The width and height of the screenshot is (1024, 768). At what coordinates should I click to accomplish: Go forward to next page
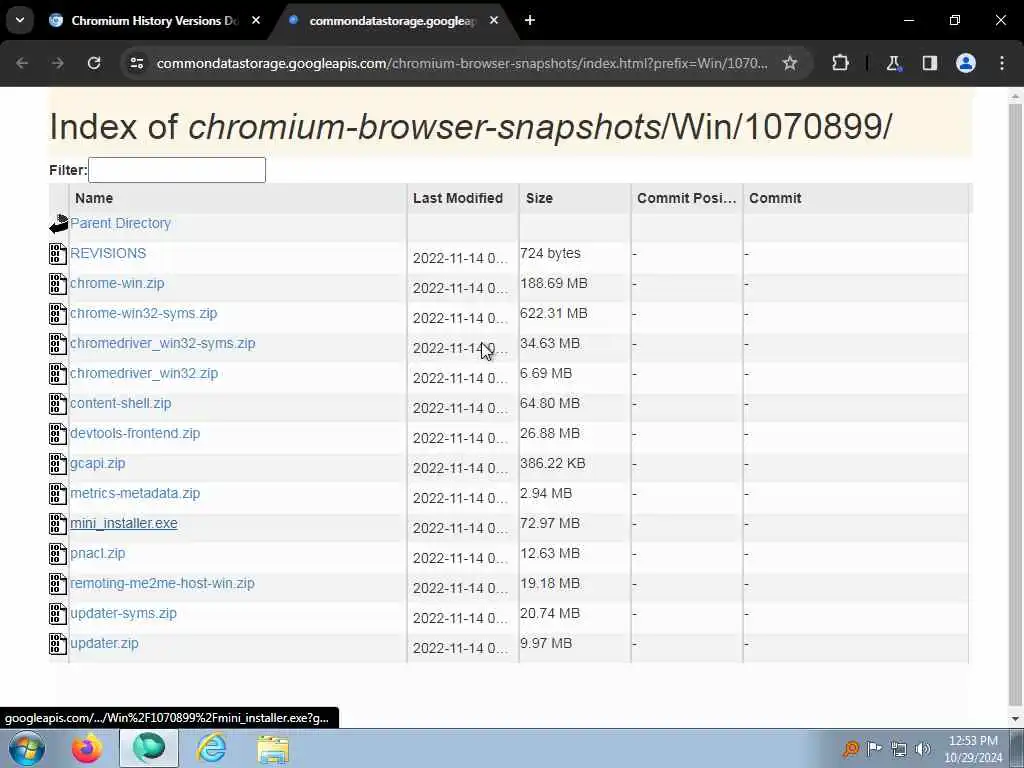click(58, 63)
